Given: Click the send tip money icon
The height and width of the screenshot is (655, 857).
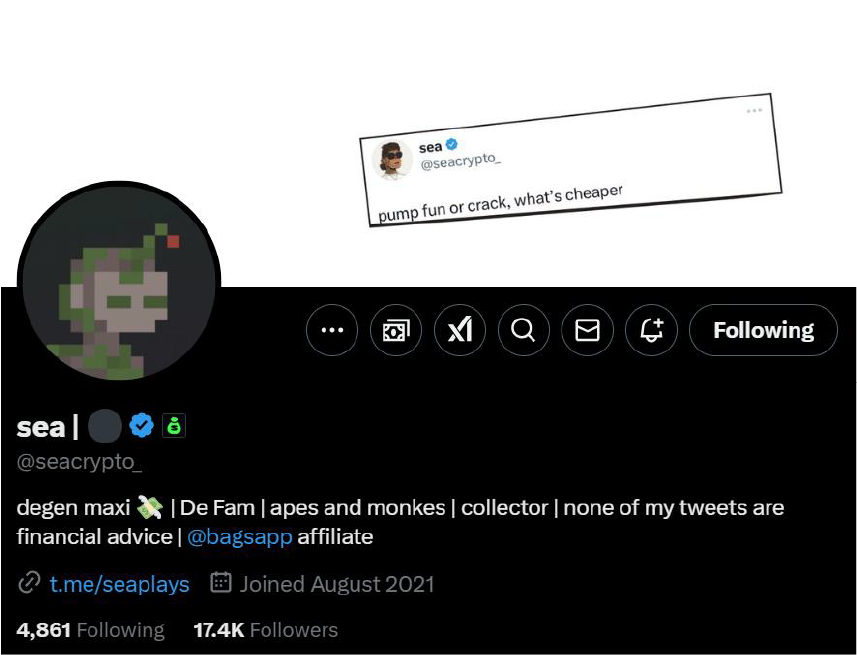Looking at the screenshot, I should coord(396,330).
